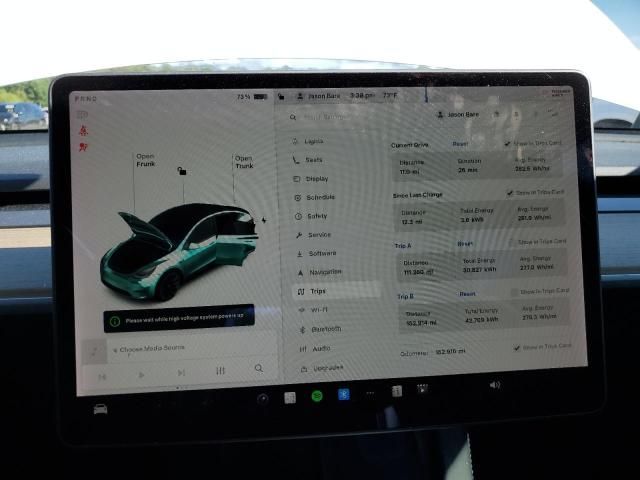Reset the Trip B counter
Viewport: 640px width, 480px height.
pos(467,295)
